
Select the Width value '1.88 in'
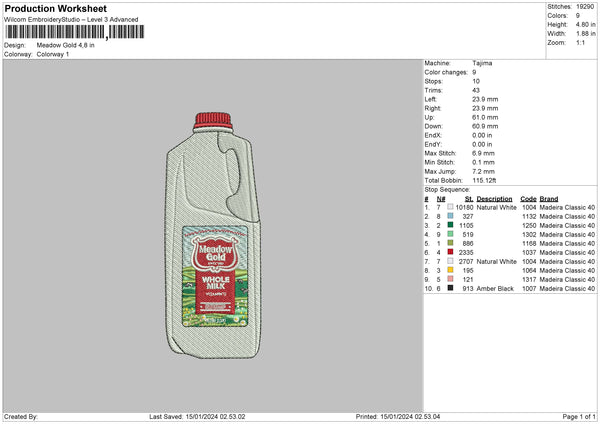click(585, 34)
